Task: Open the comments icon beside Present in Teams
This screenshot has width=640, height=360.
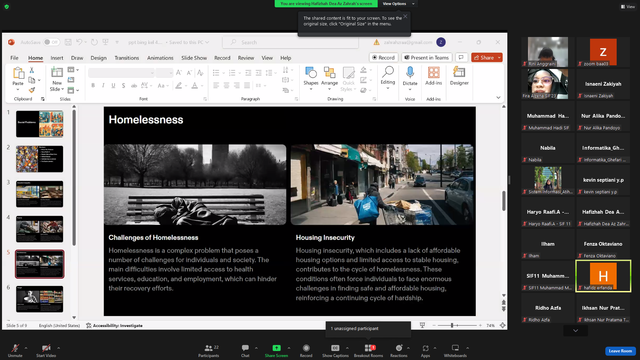Action: coord(461,58)
